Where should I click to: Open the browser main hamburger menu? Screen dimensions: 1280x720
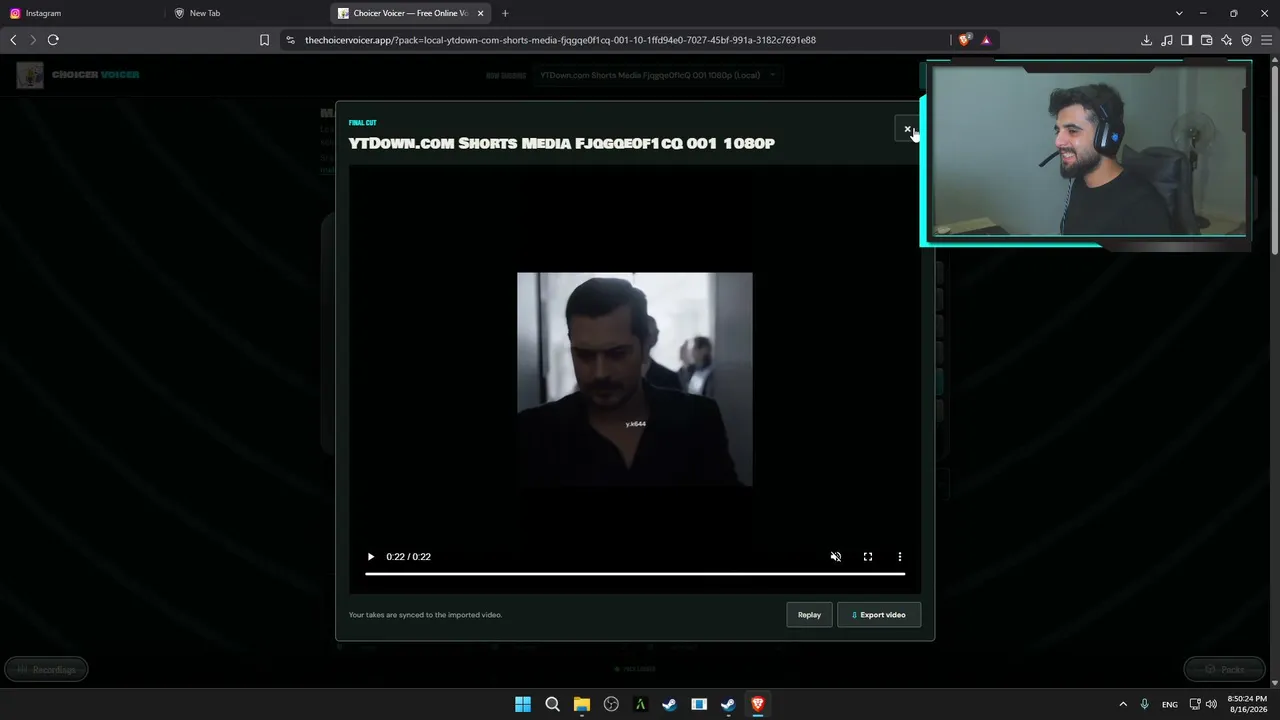pos(1267,40)
